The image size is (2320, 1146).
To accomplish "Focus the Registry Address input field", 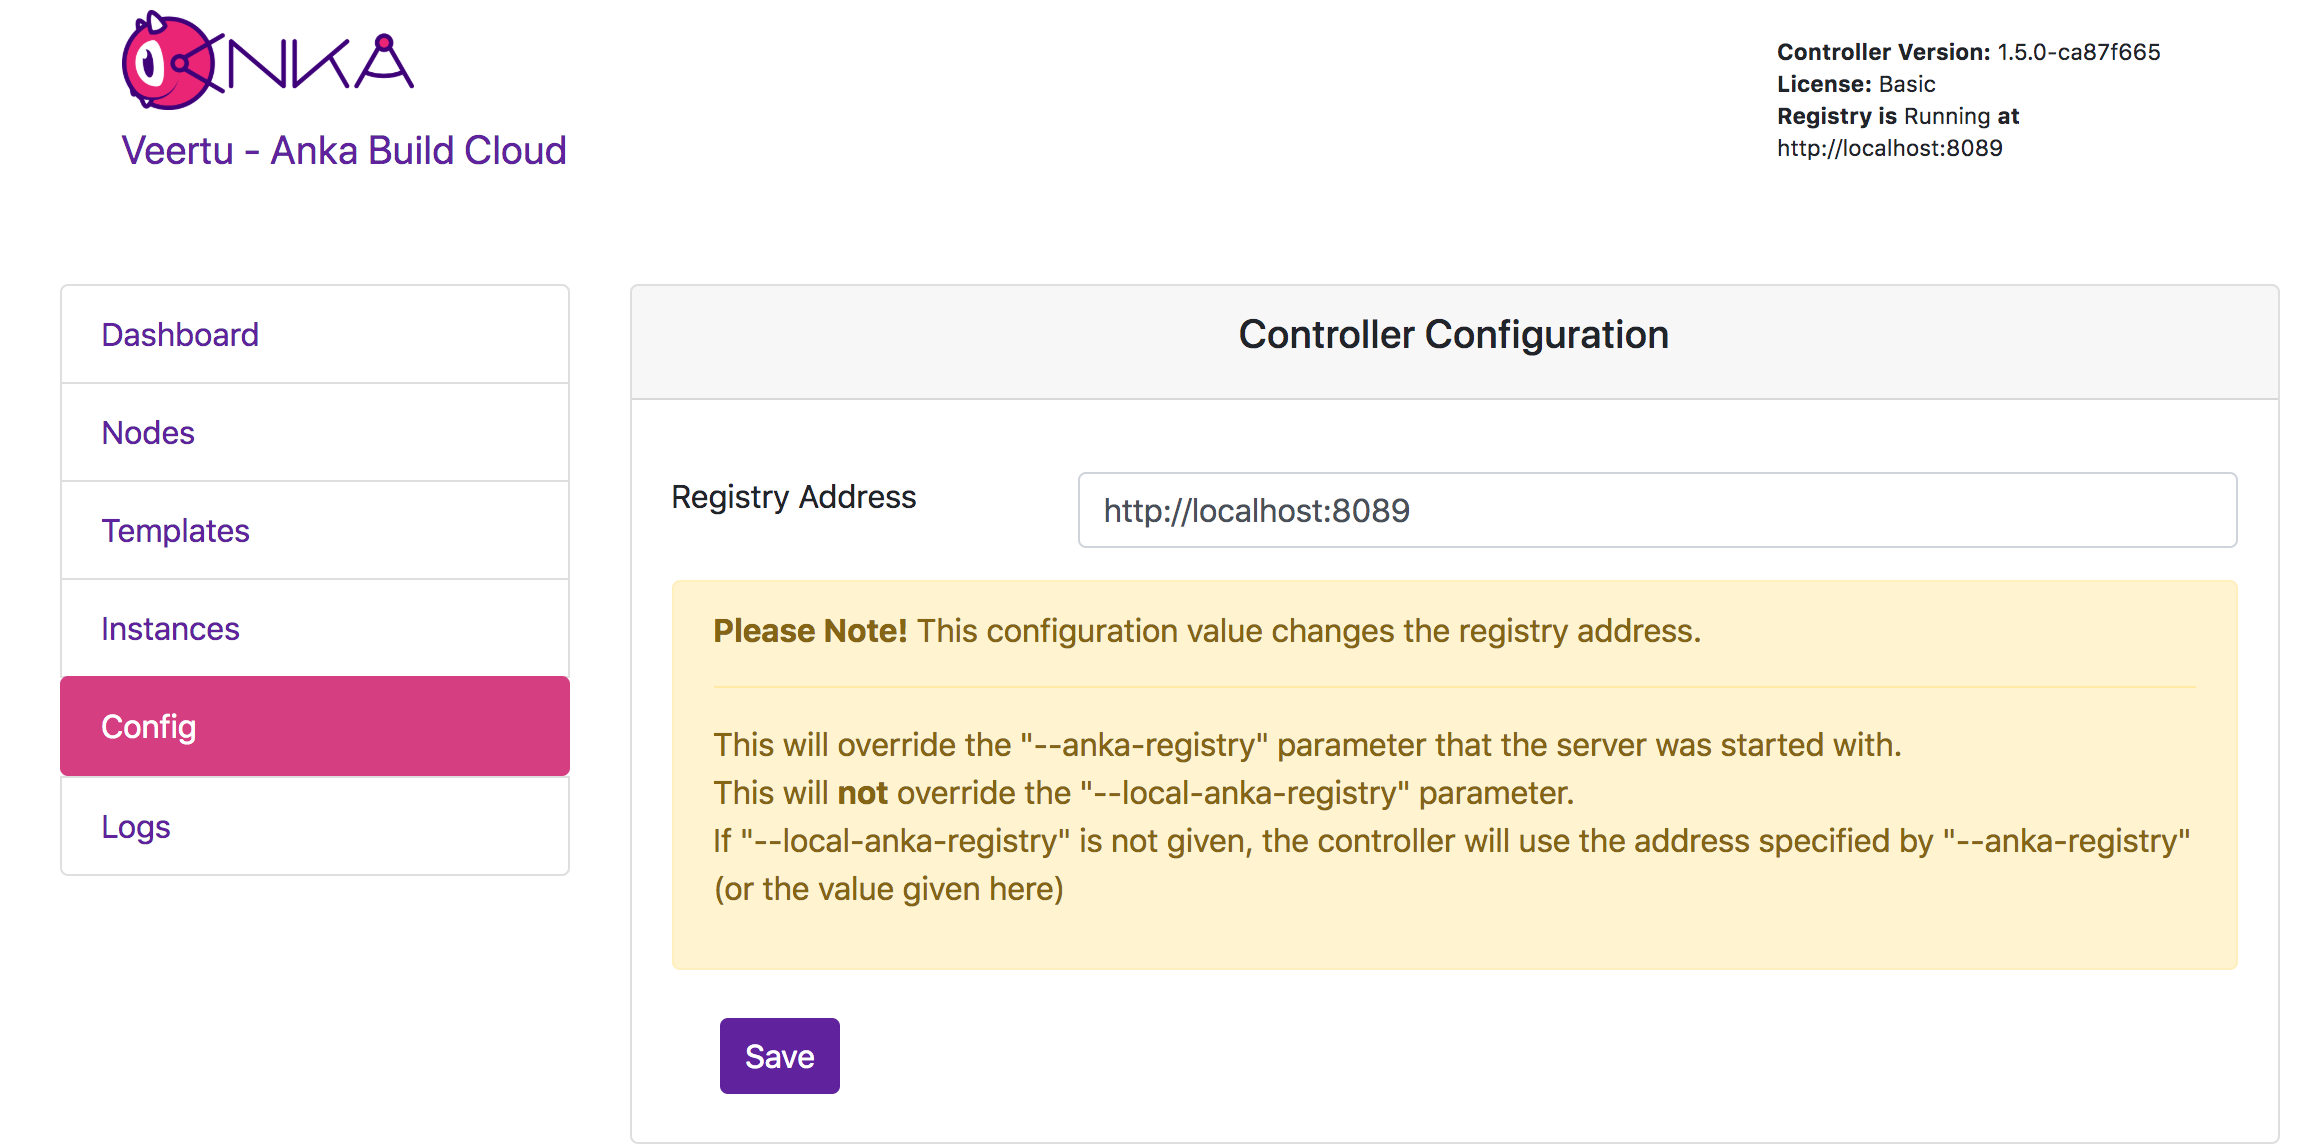I will (1657, 511).
